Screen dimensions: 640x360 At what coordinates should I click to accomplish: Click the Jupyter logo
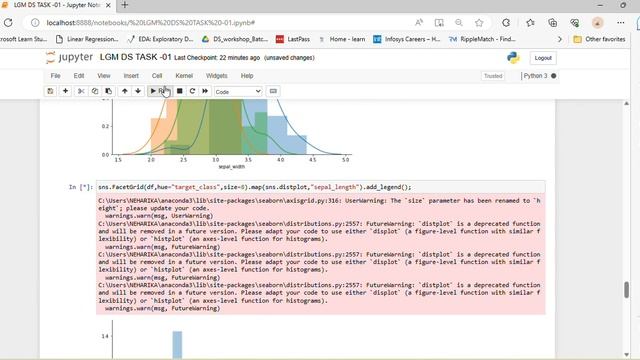coord(69,58)
